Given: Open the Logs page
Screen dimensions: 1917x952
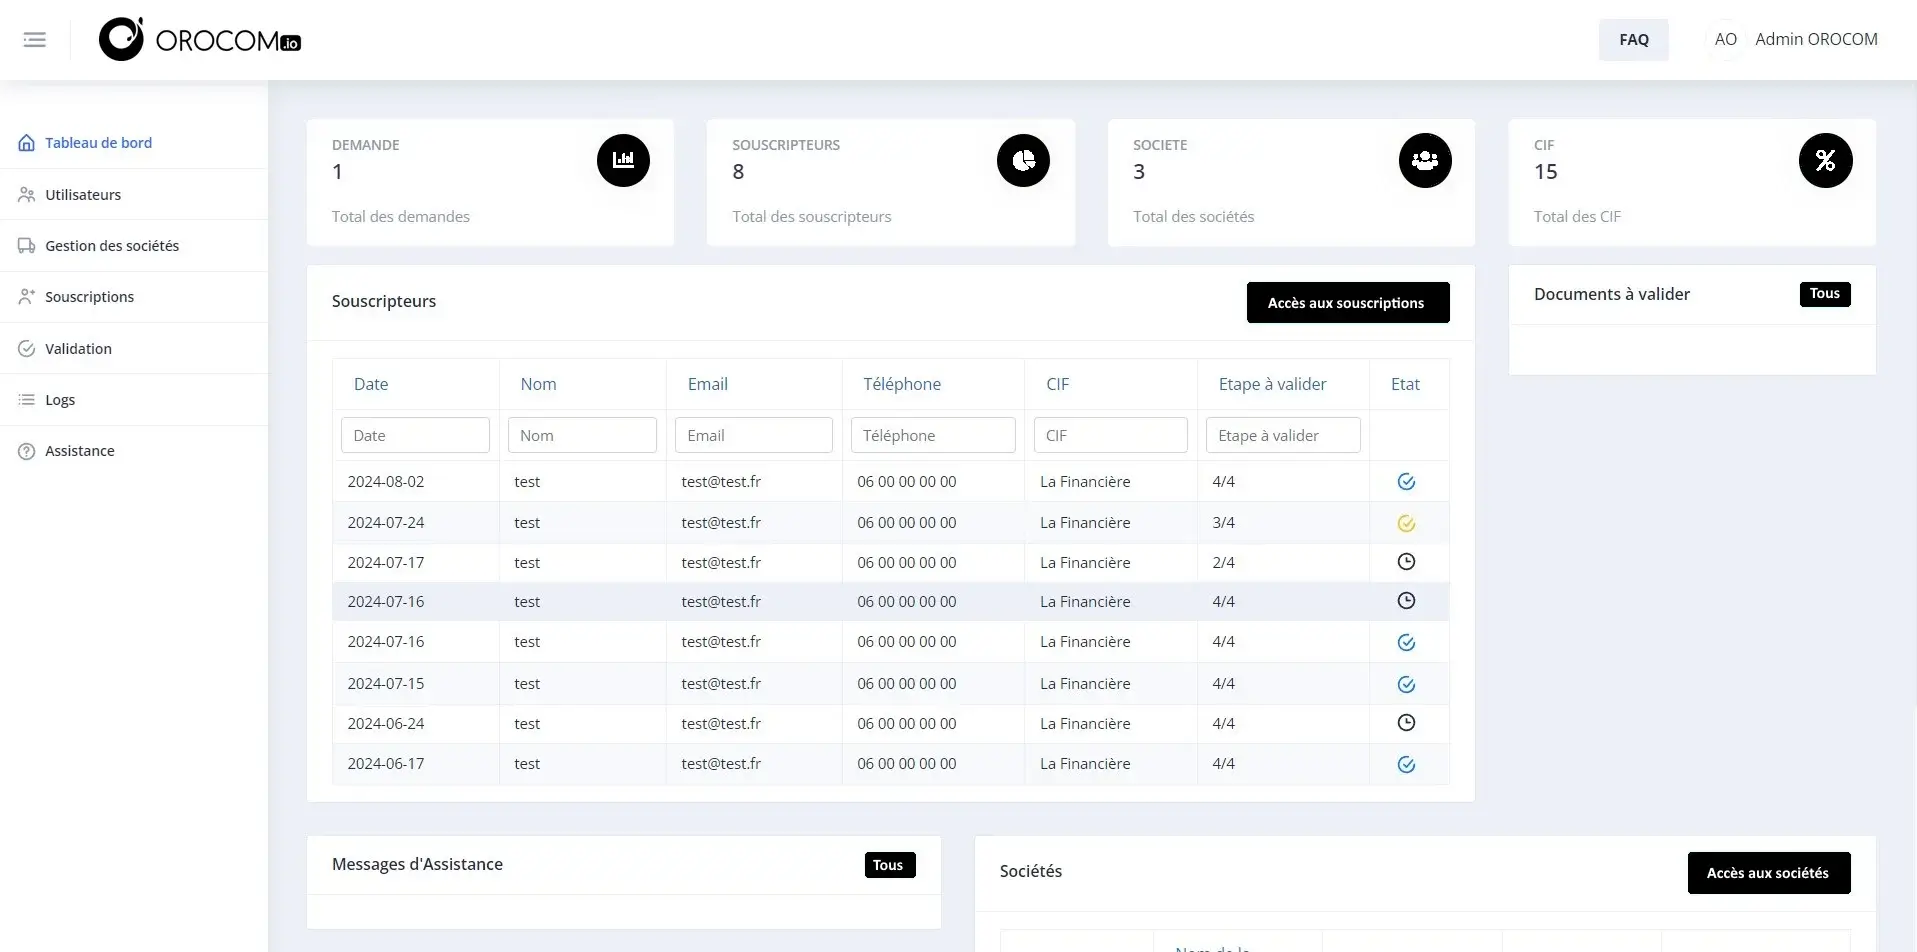Looking at the screenshot, I should [x=60, y=400].
